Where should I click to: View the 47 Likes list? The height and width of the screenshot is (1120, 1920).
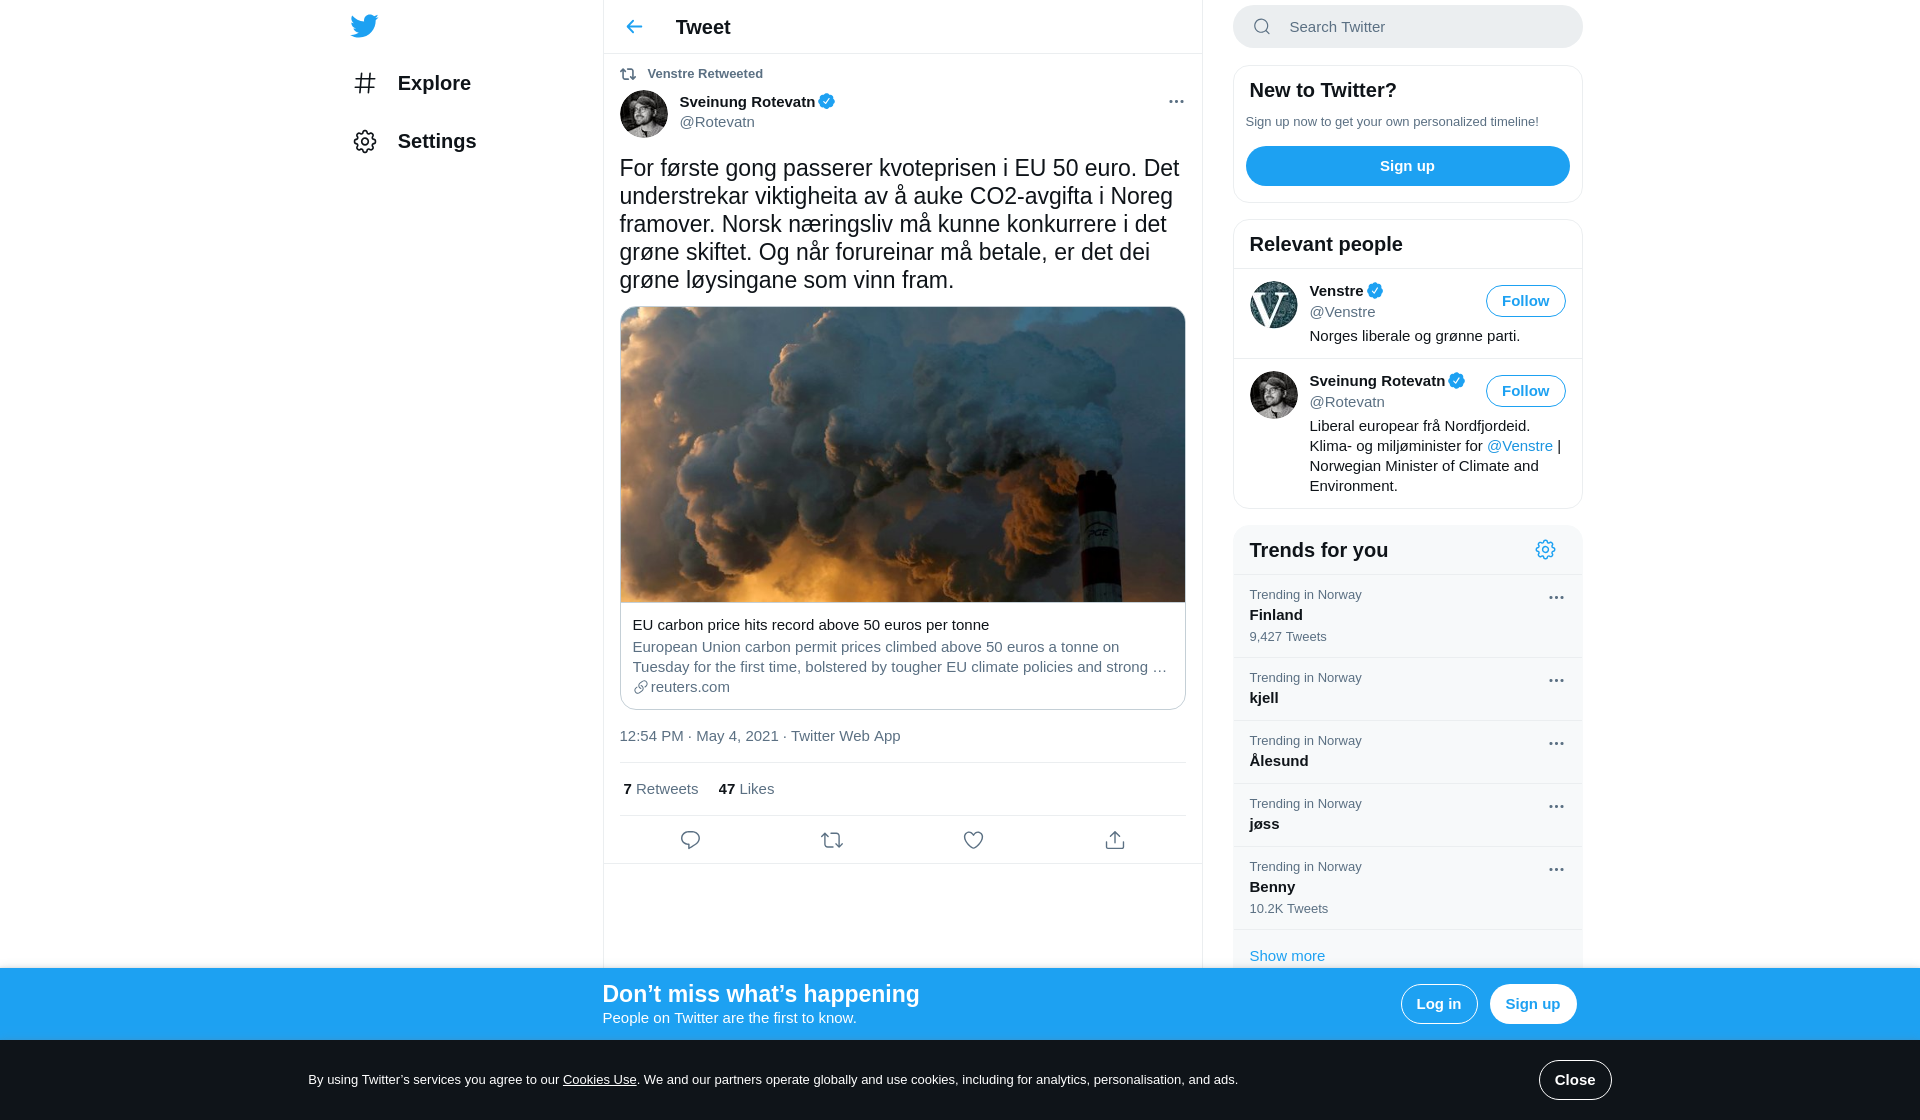(x=746, y=789)
